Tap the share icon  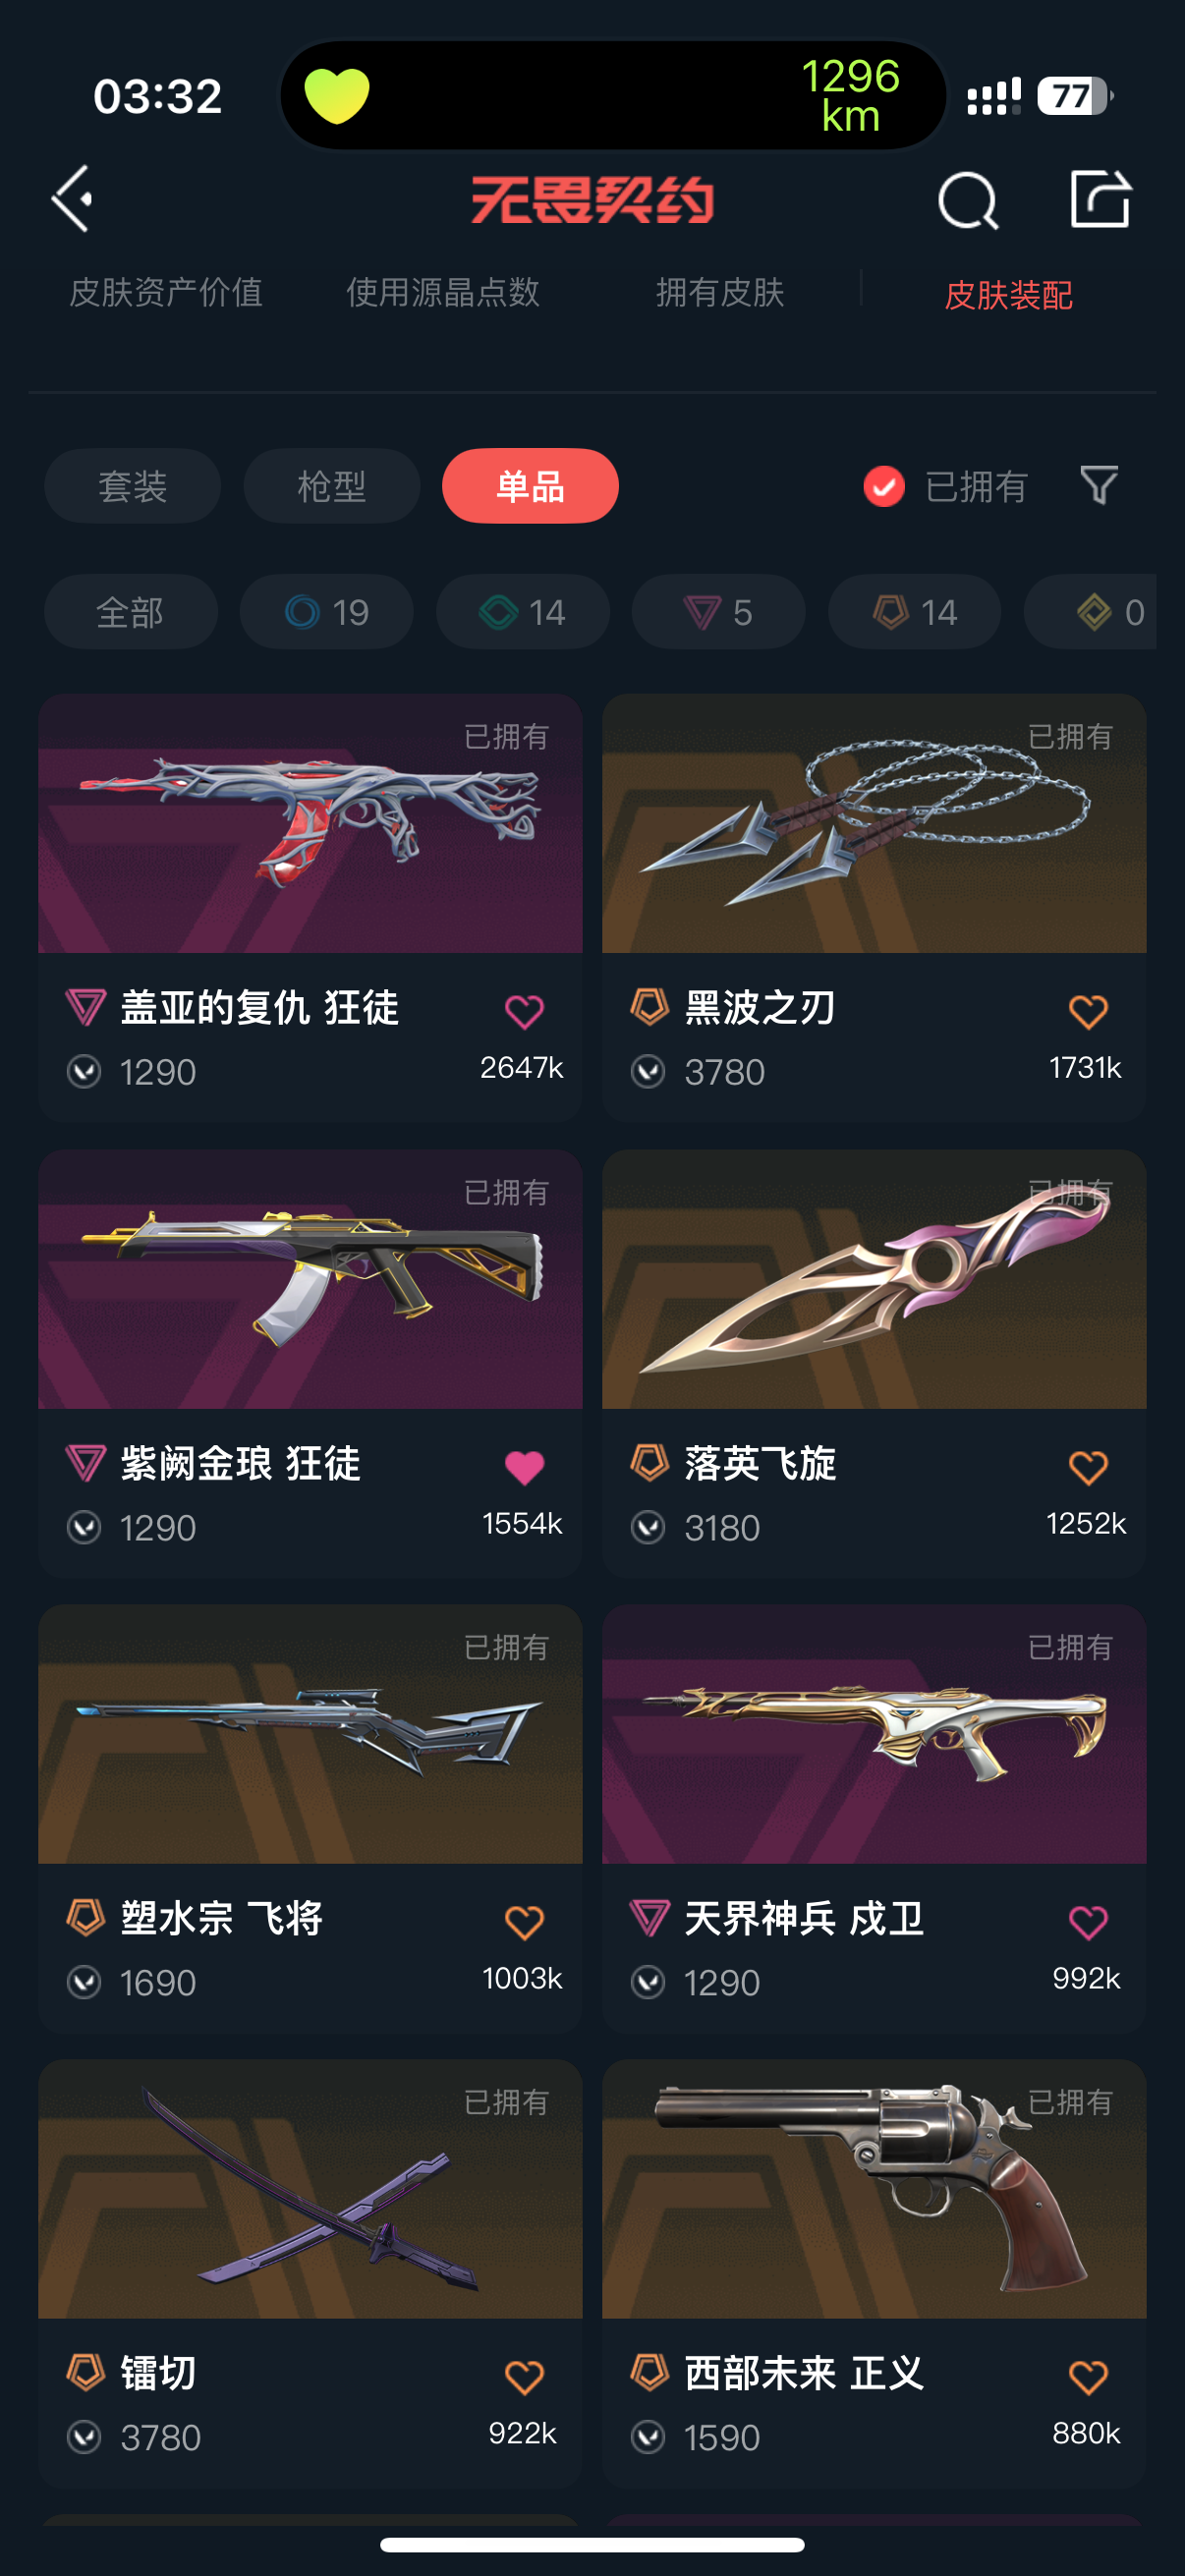tap(1100, 199)
